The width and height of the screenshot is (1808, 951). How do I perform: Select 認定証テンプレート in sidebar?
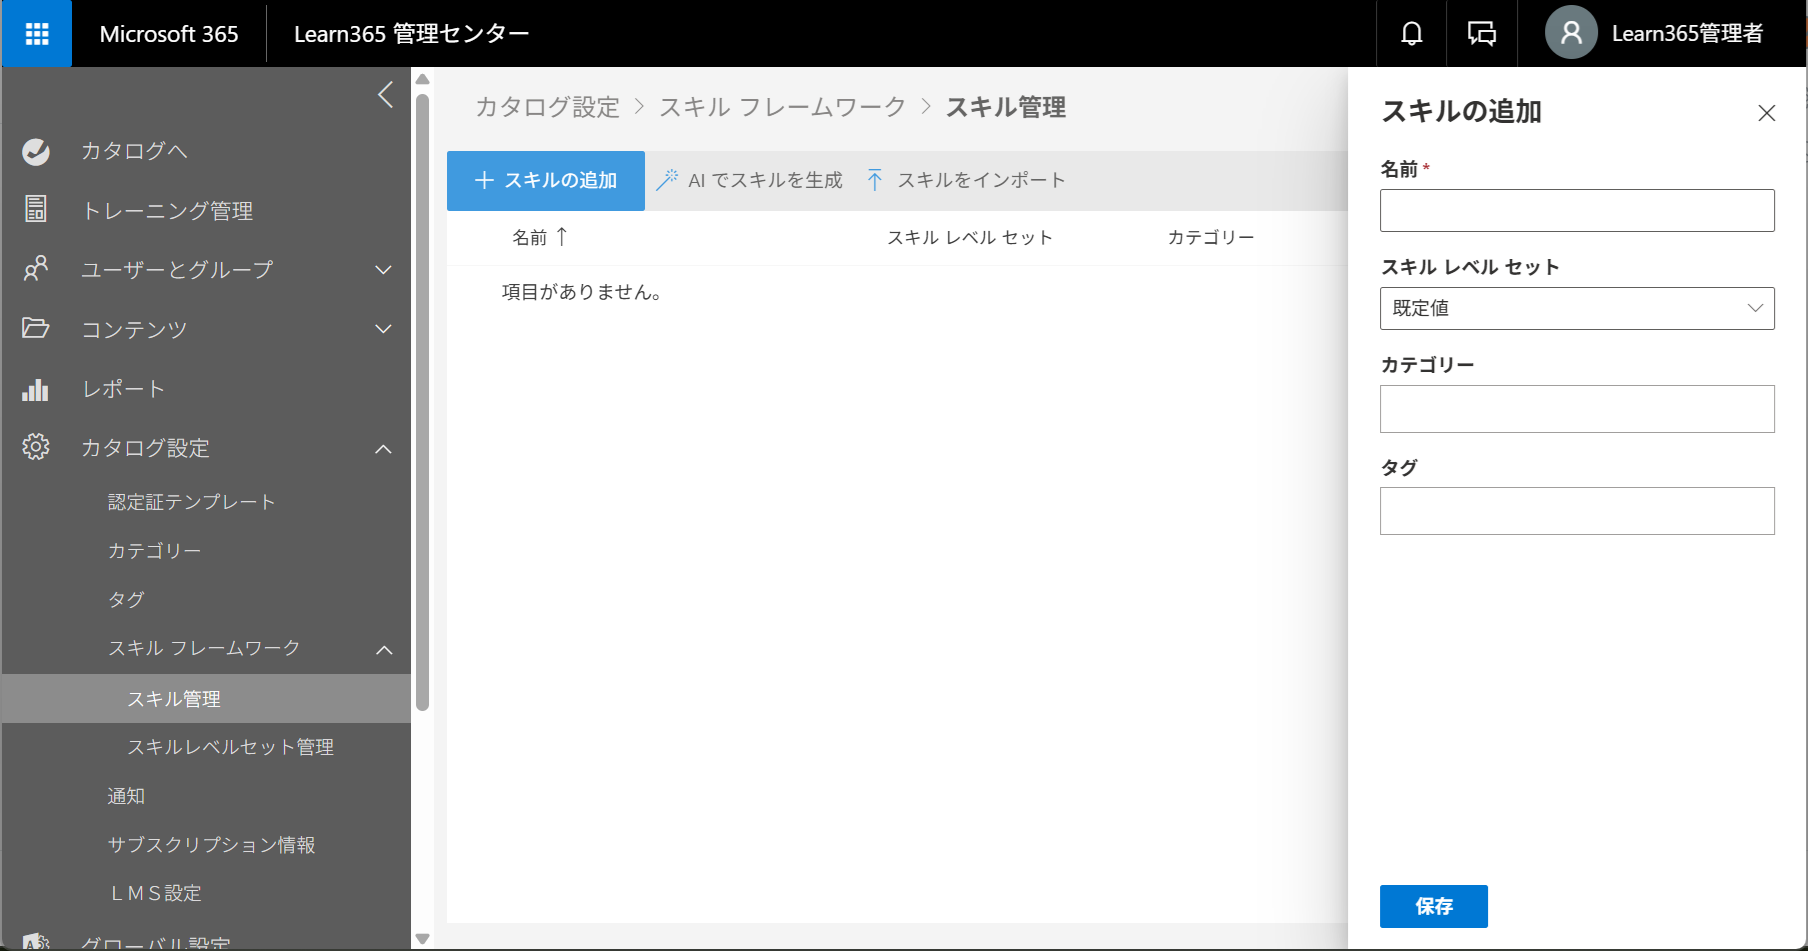click(191, 502)
